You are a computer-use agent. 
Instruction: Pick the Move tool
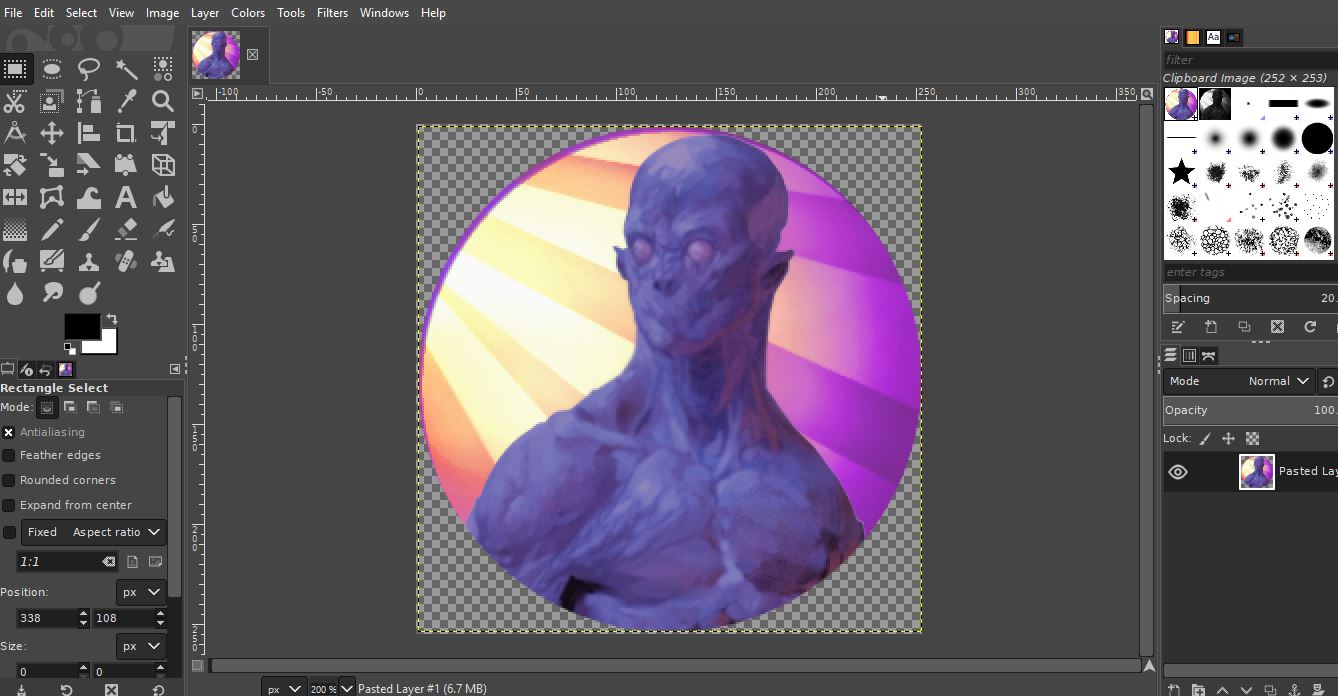coord(52,133)
